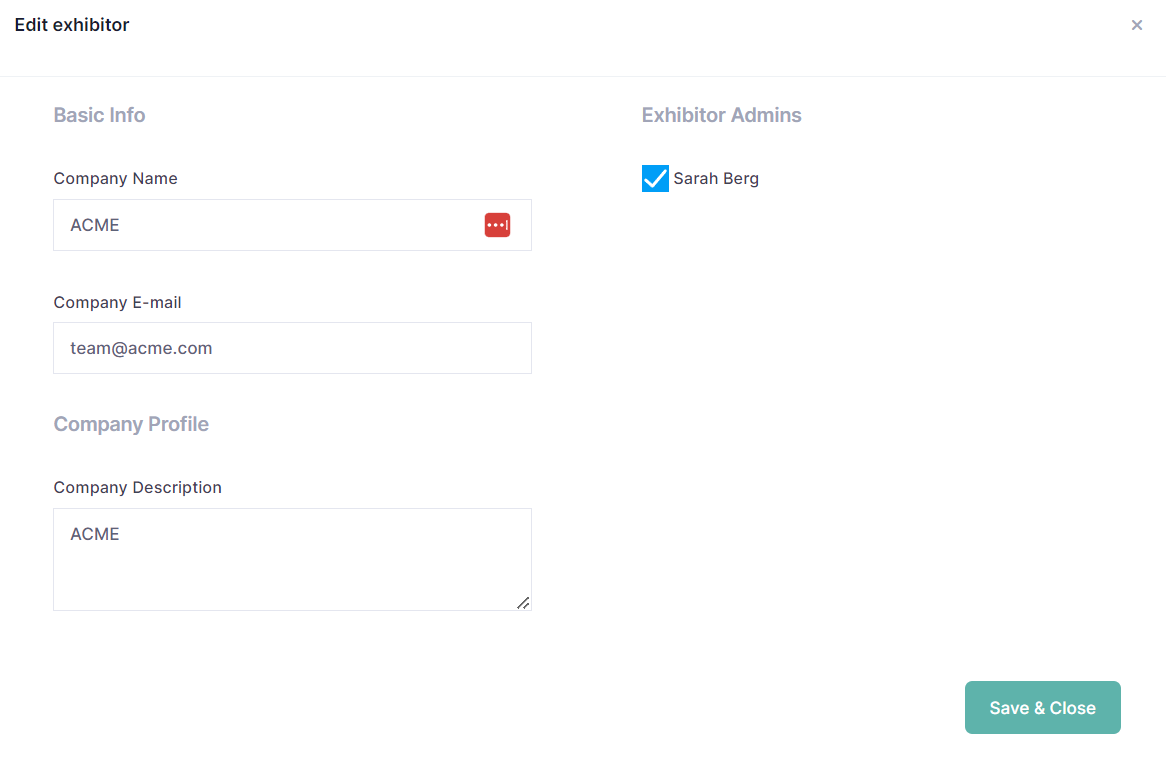The height and width of the screenshot is (770, 1166).
Task: Click the Sarah Berg name label
Action: pyautogui.click(x=716, y=179)
